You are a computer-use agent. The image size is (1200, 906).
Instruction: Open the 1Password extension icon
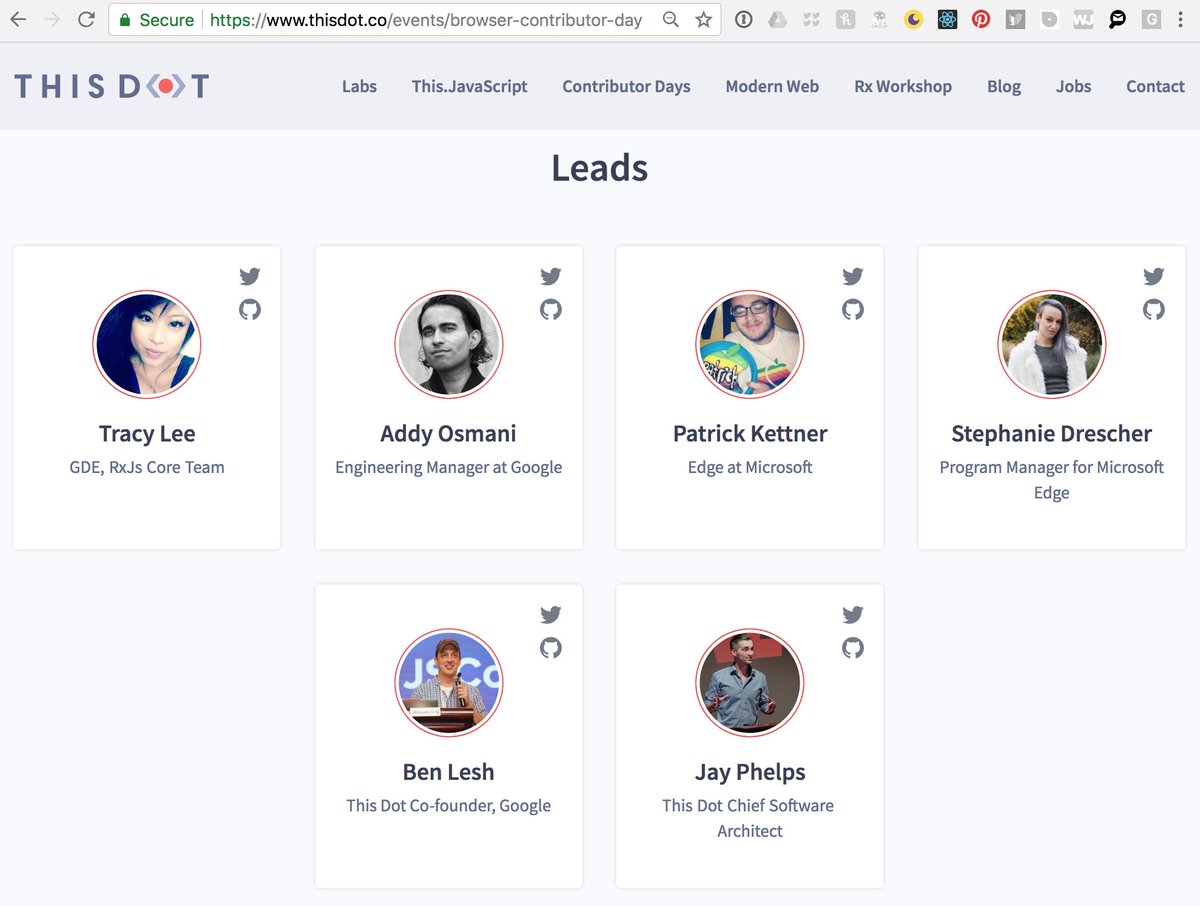click(x=743, y=19)
